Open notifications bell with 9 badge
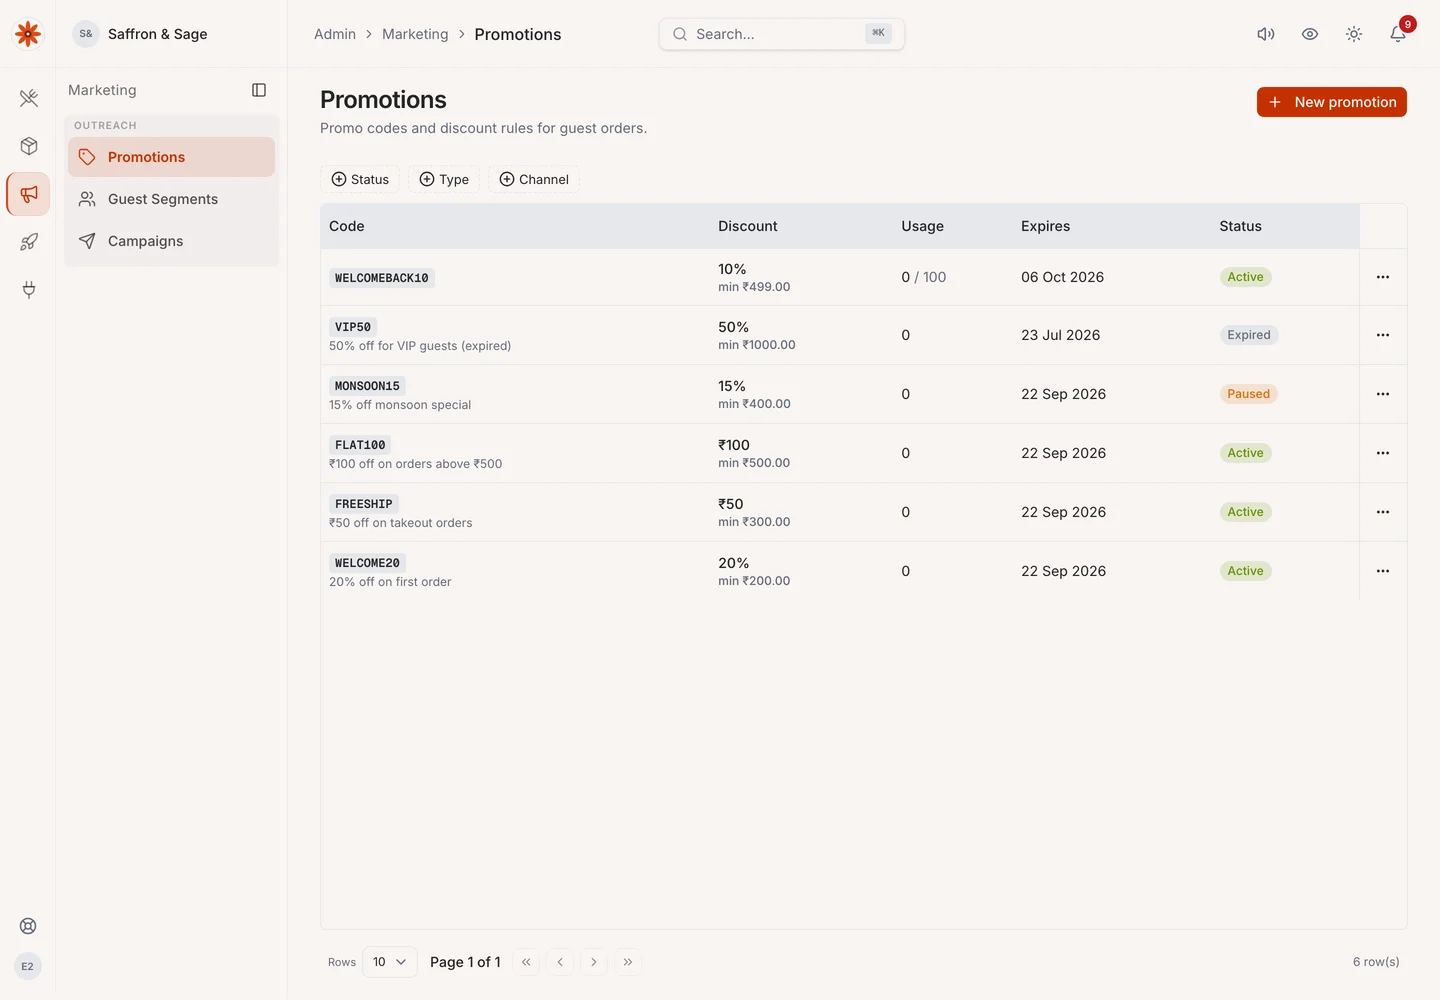1440x1000 pixels. (x=1398, y=34)
